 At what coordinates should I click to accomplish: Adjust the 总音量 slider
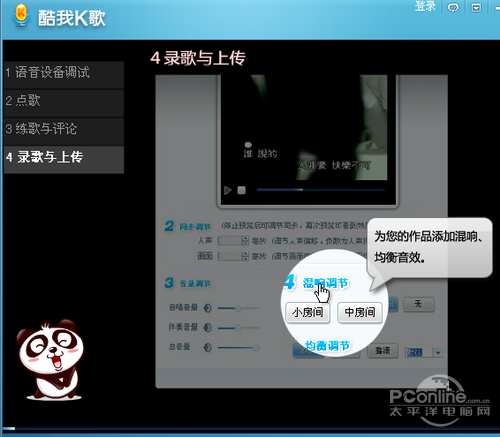coord(239,348)
